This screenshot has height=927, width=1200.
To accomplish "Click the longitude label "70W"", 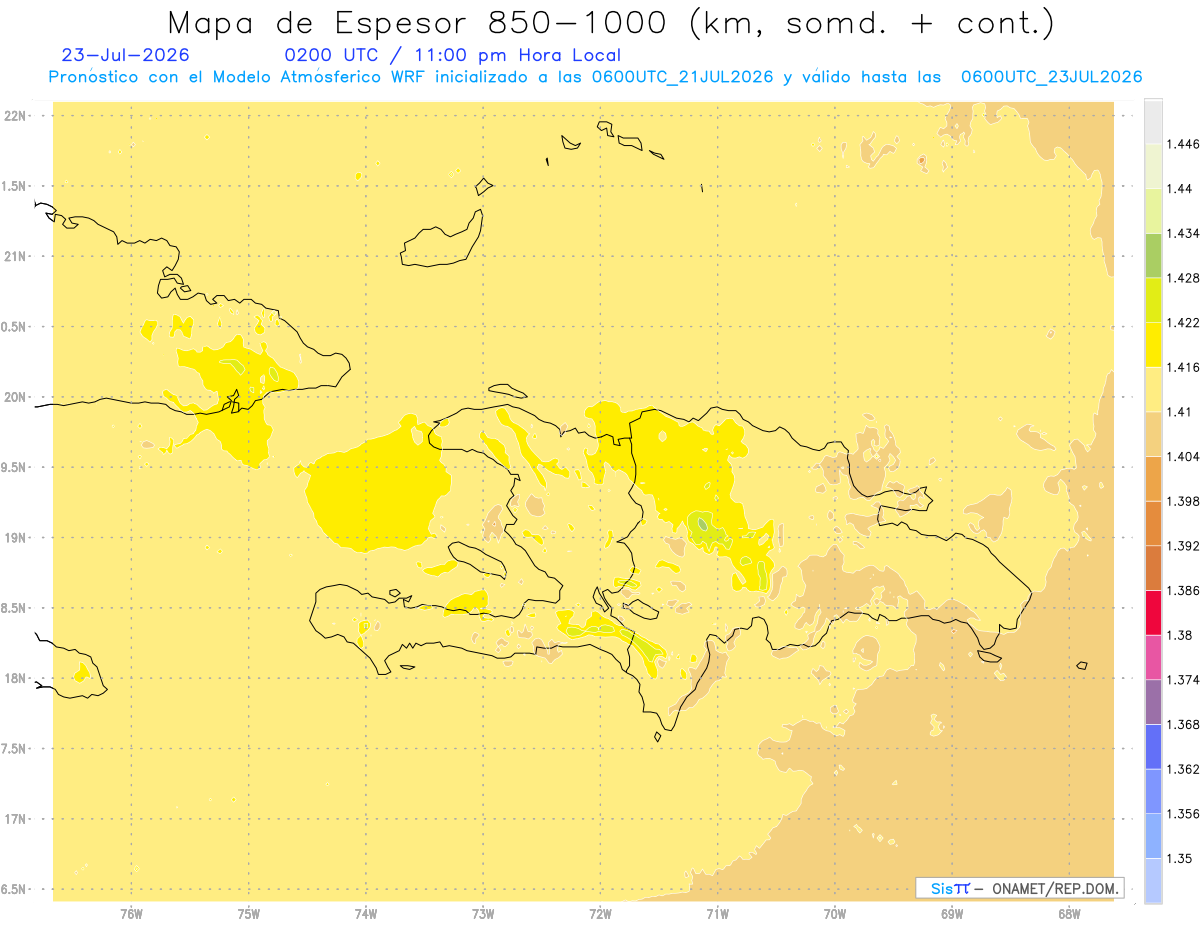I will click(835, 914).
